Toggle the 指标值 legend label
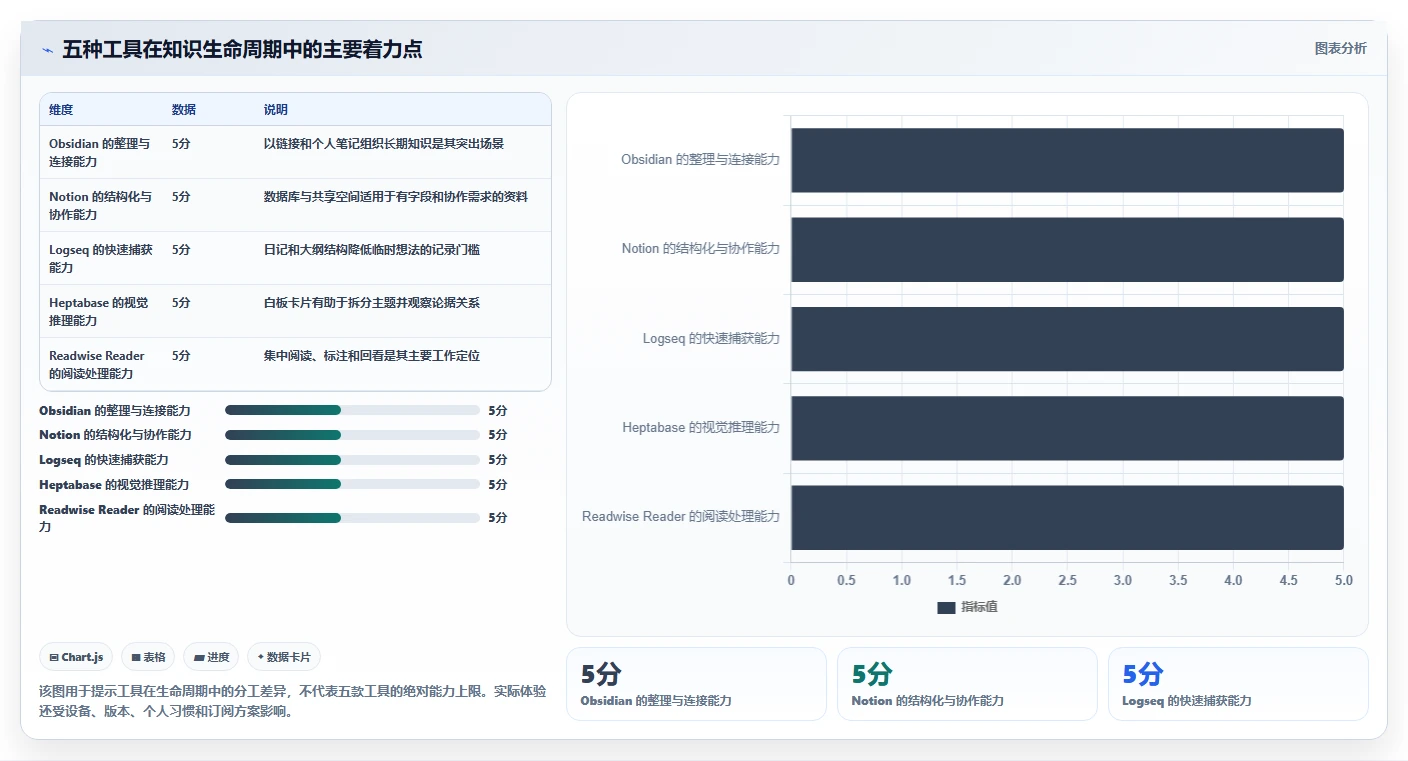Screen dimensions: 1408x761 [x=979, y=607]
